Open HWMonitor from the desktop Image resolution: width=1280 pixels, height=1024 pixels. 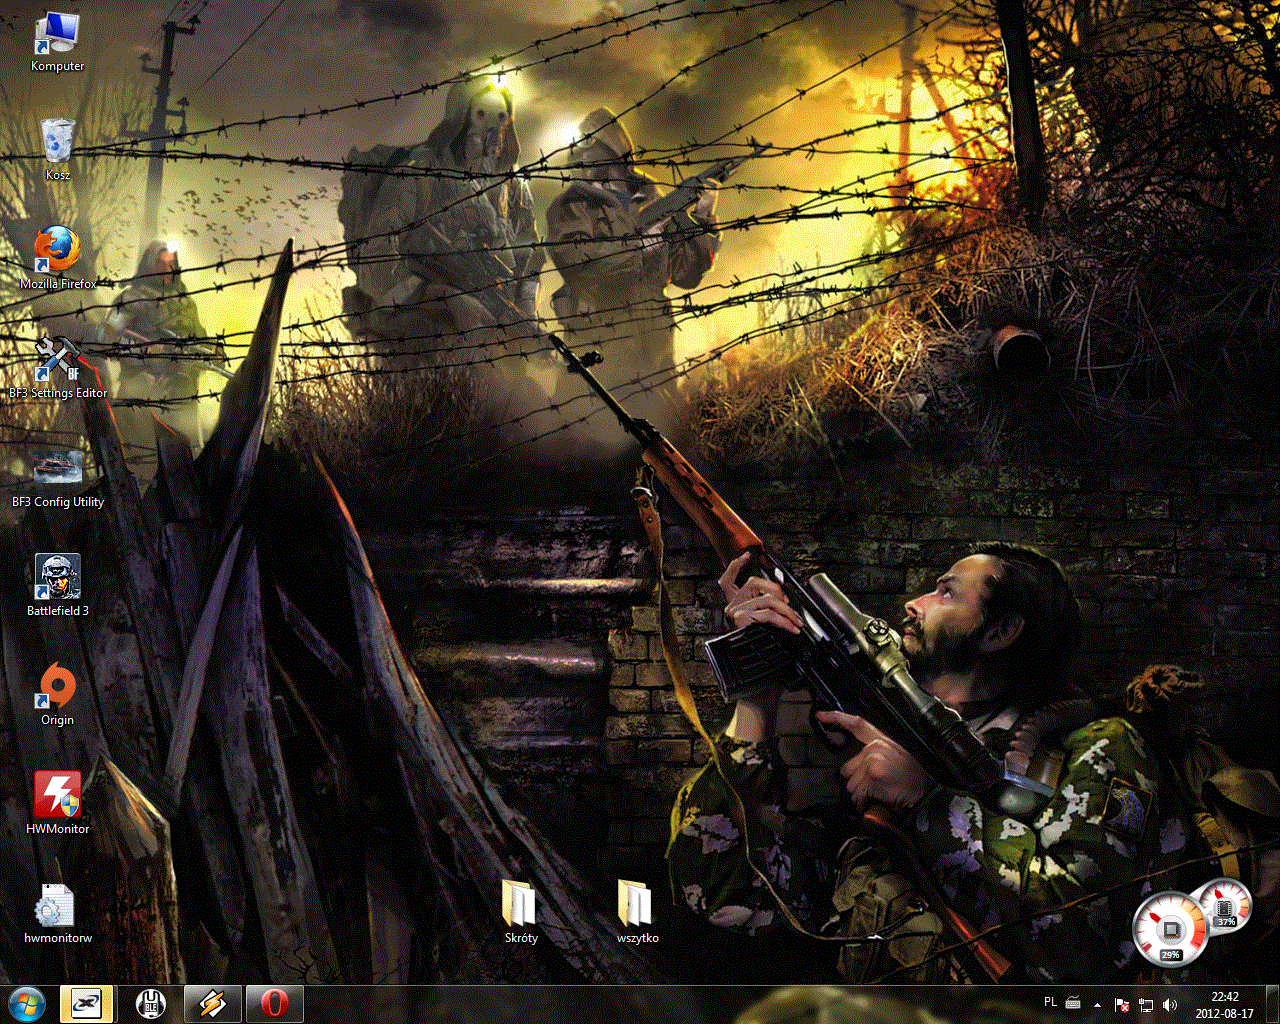[x=57, y=803]
